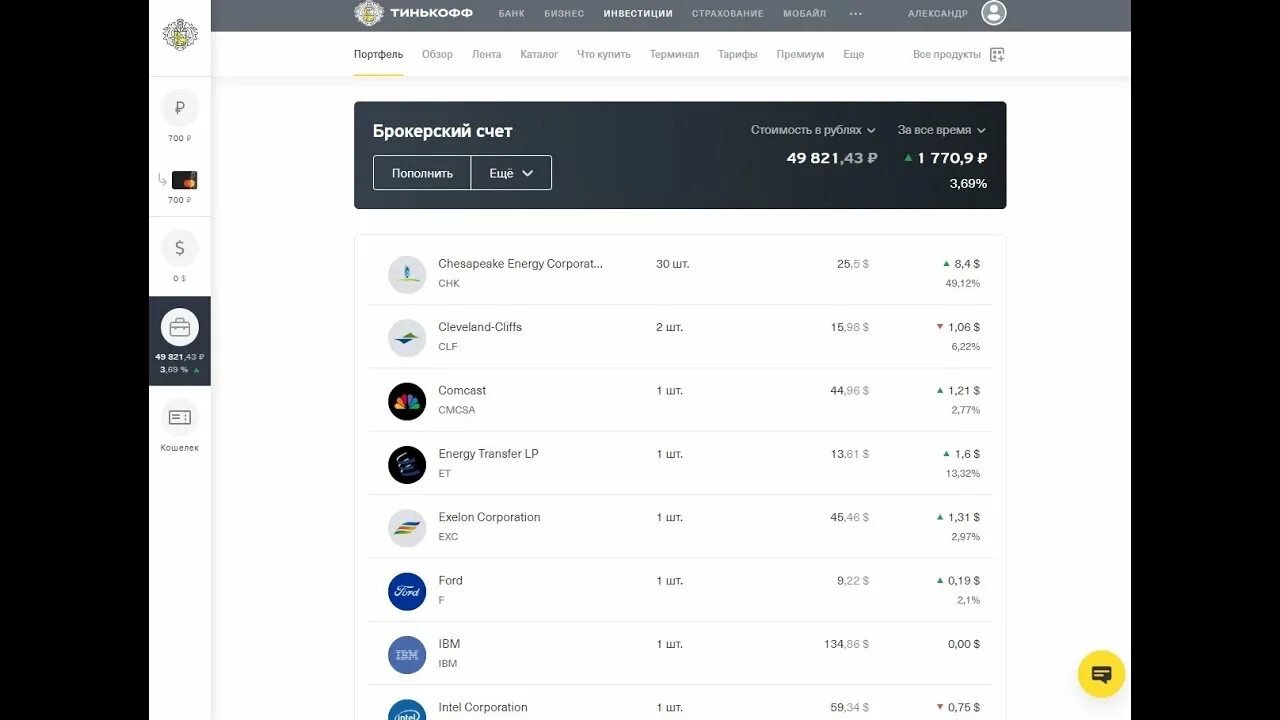Click the Chesapeake Energy company logo
1280x720 pixels.
click(x=407, y=274)
